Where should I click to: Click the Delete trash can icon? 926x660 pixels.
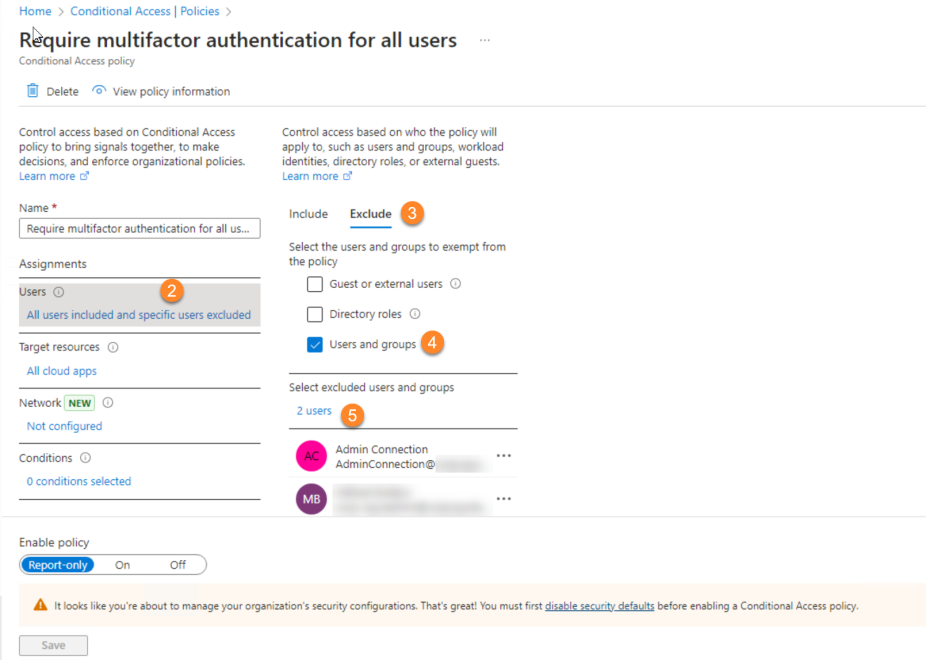pyautogui.click(x=32, y=91)
